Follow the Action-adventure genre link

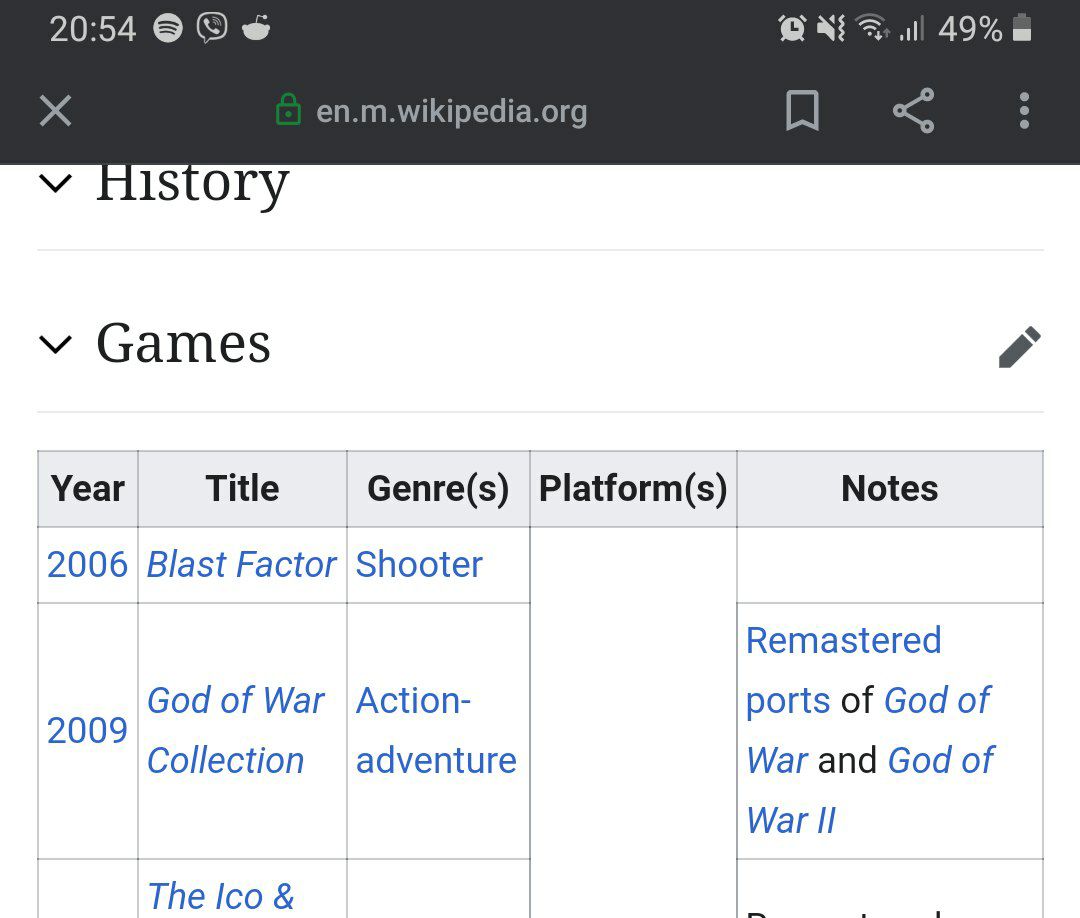point(436,730)
